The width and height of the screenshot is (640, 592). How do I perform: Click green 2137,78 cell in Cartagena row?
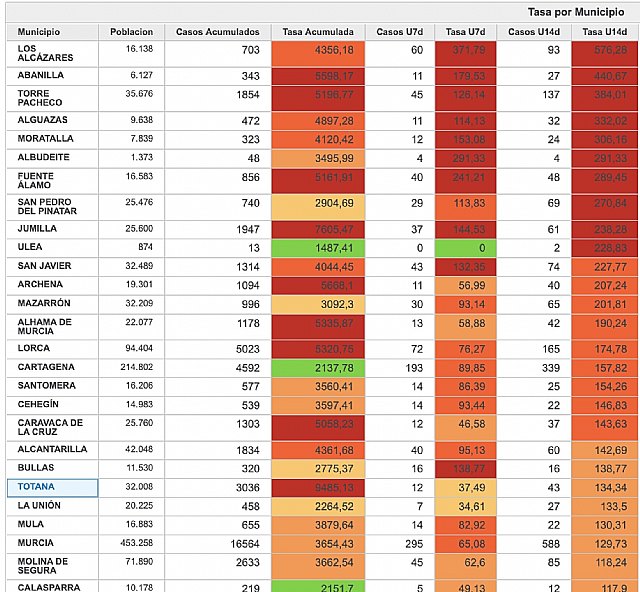tap(317, 367)
